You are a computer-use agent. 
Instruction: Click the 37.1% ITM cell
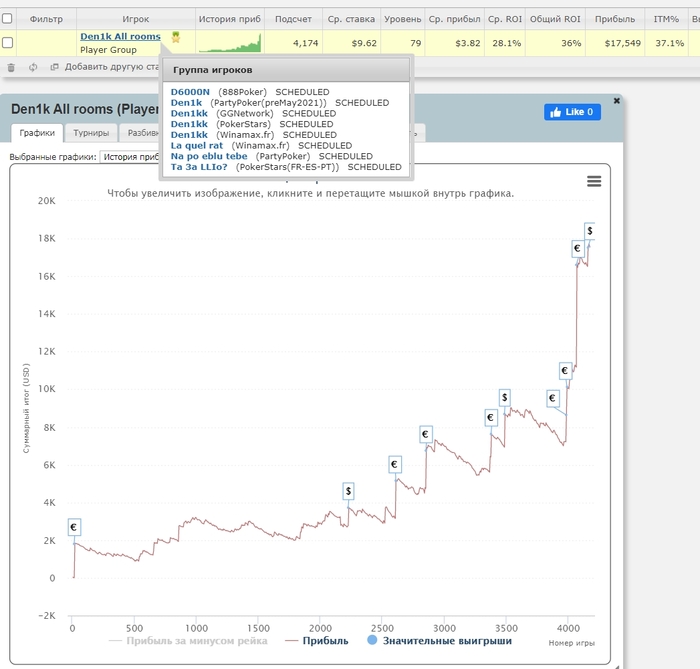[666, 43]
